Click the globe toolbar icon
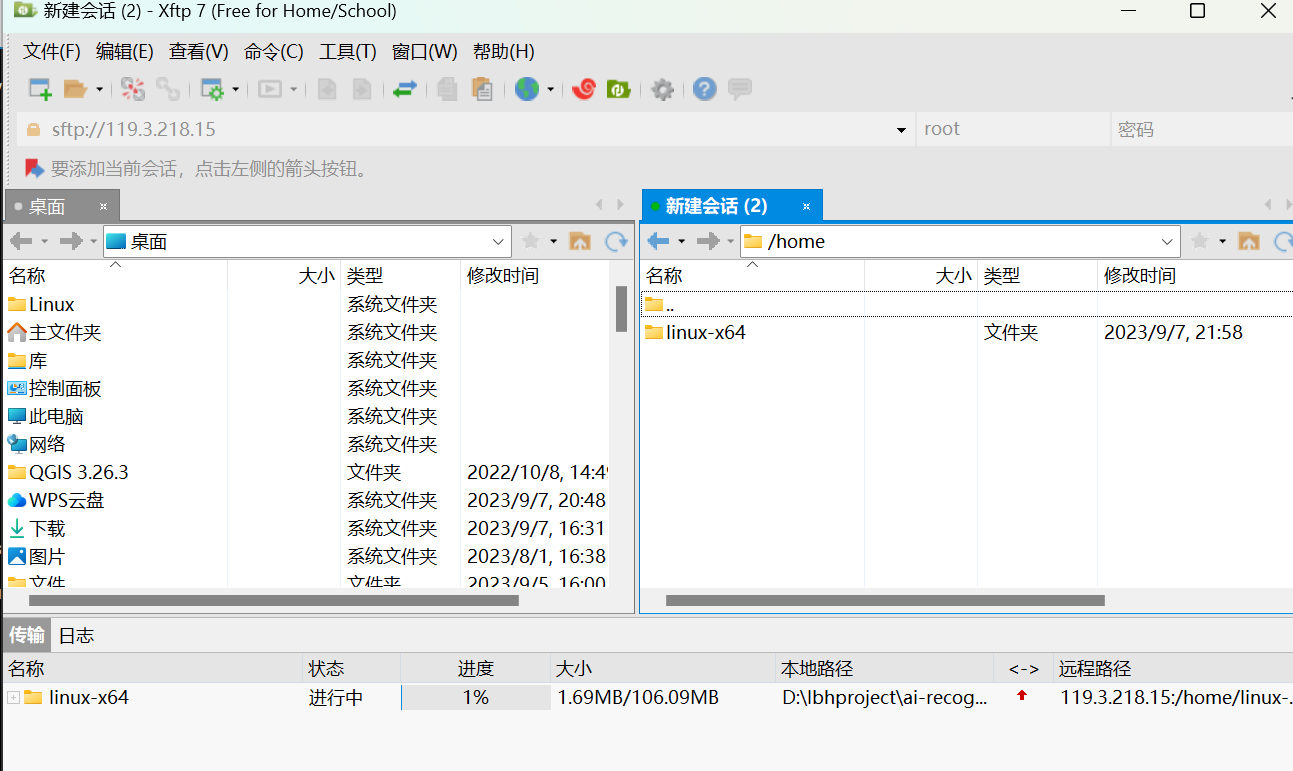 (x=527, y=89)
